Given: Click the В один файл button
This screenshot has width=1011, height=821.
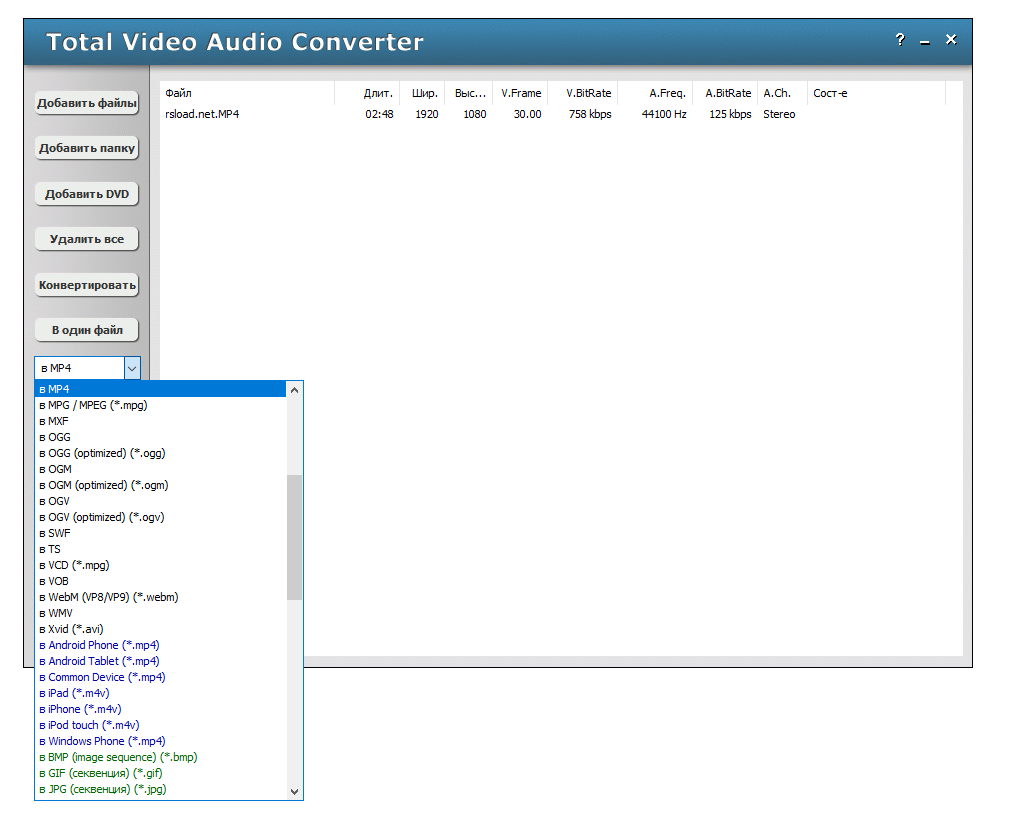Looking at the screenshot, I should tap(87, 330).
